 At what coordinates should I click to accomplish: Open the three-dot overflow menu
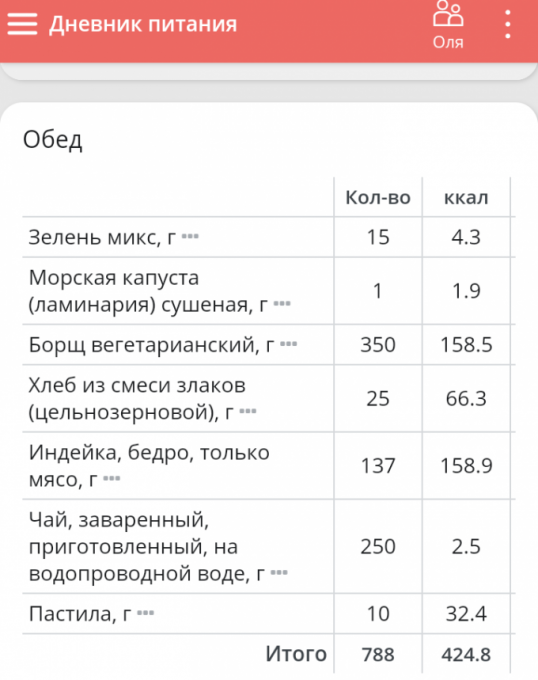tap(508, 25)
